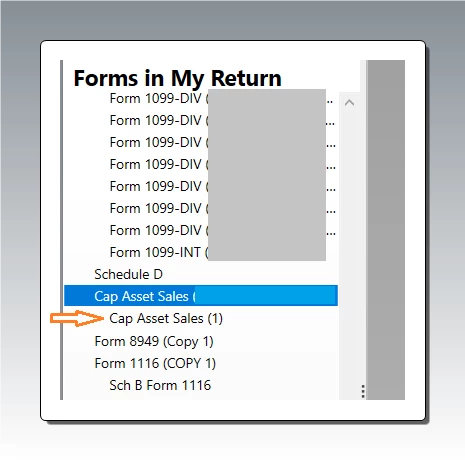
Task: Click the scroll-up chevron arrow
Action: pos(349,103)
